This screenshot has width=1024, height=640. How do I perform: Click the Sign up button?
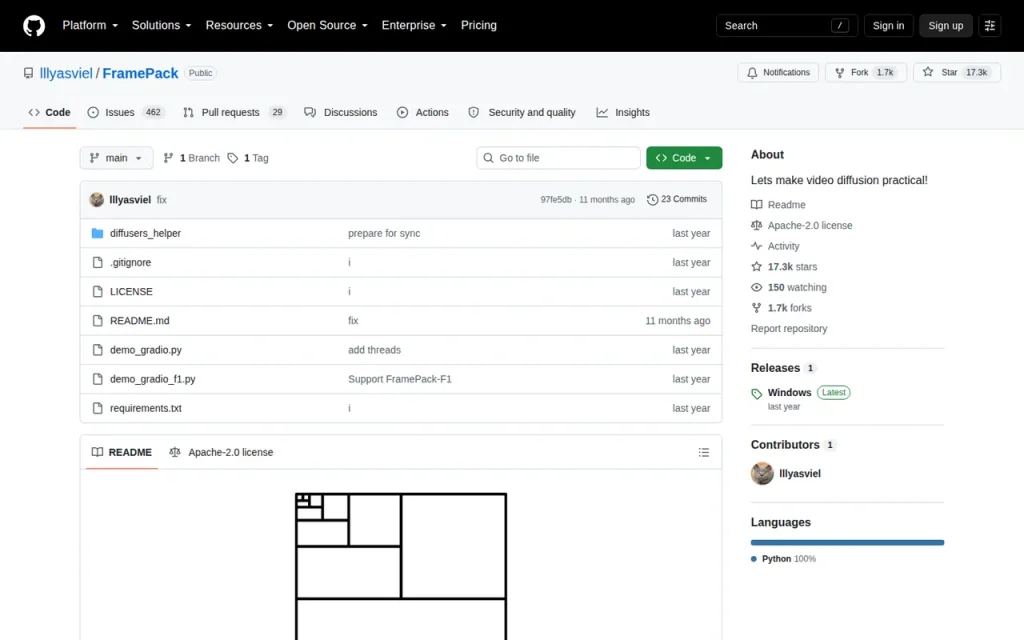click(x=946, y=25)
